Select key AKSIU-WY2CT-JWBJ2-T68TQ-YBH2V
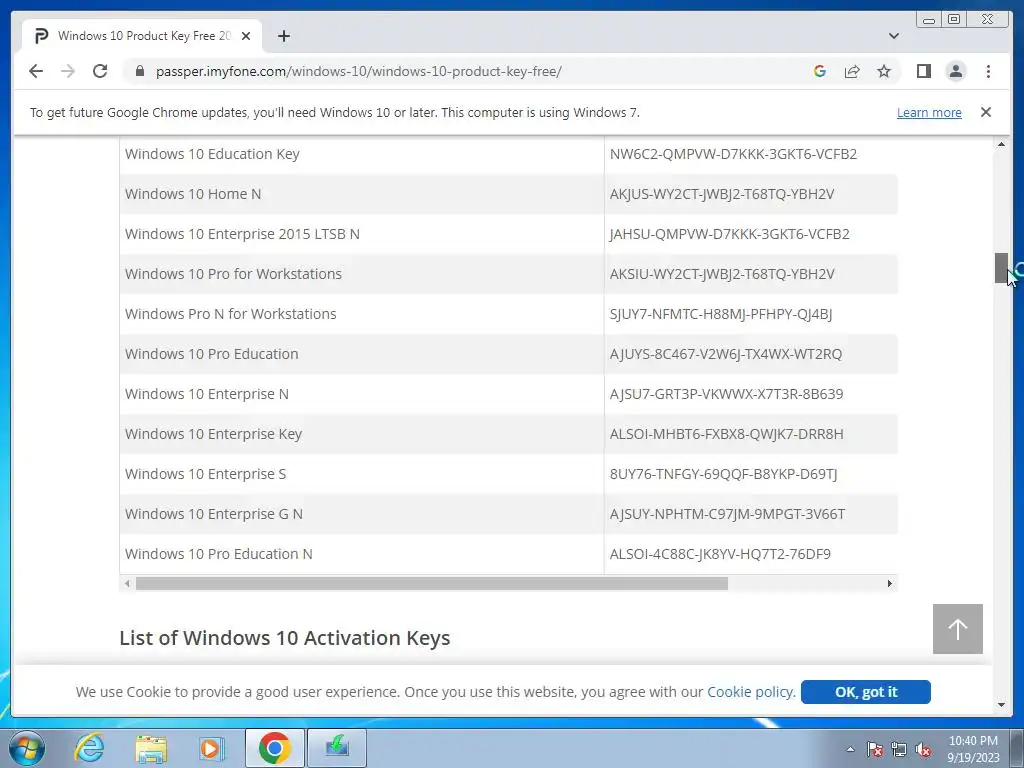 [x=722, y=274]
